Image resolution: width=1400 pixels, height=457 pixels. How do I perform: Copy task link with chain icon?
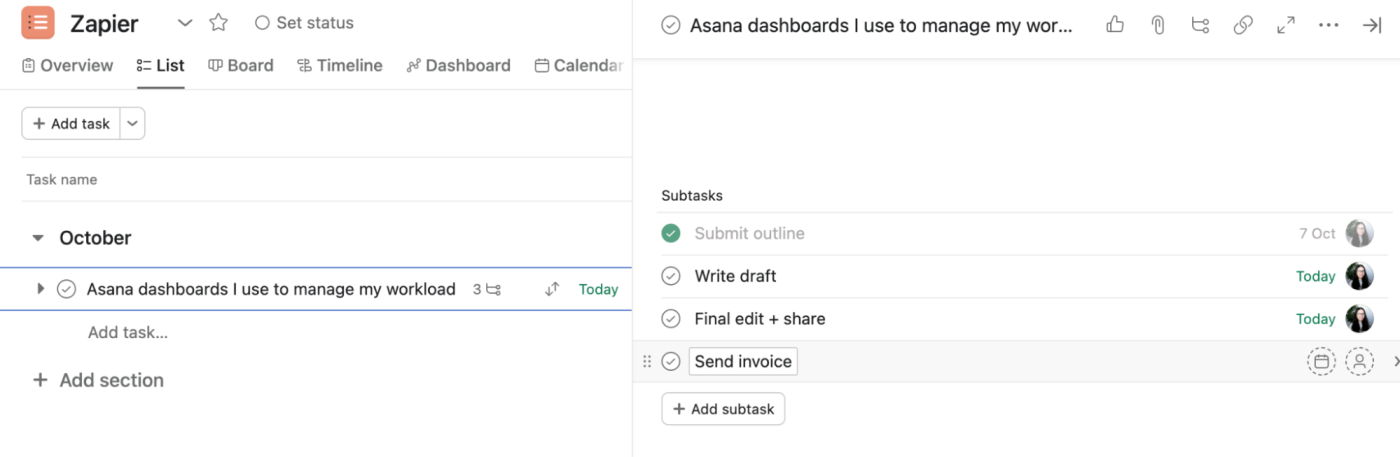coord(1243,25)
